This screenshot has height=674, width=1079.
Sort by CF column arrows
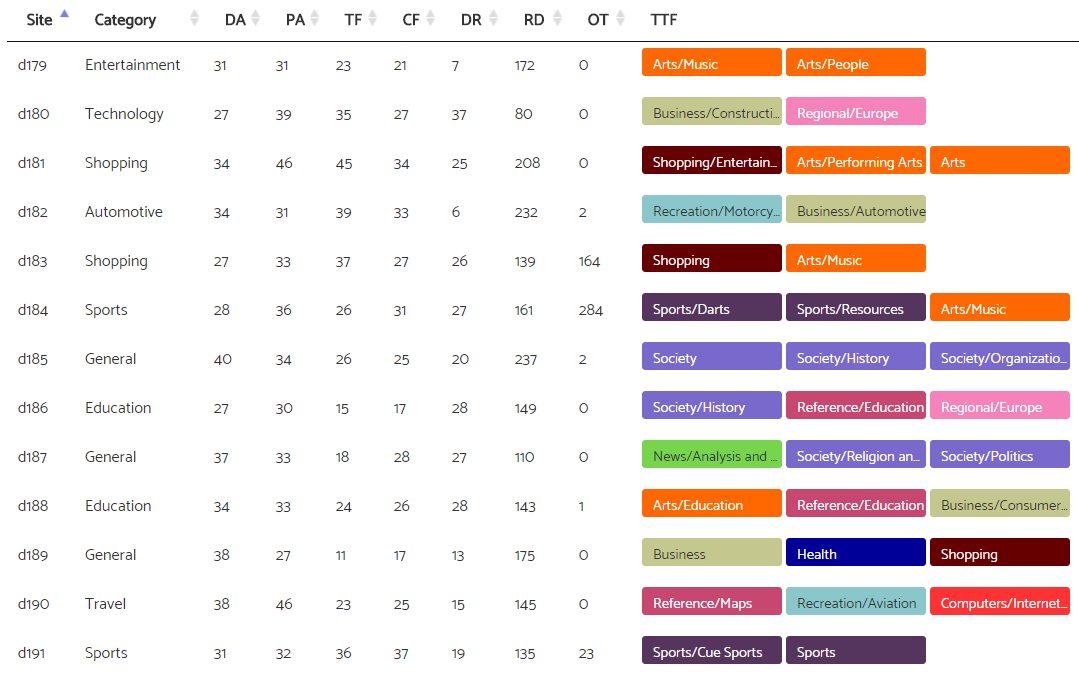(x=430, y=19)
